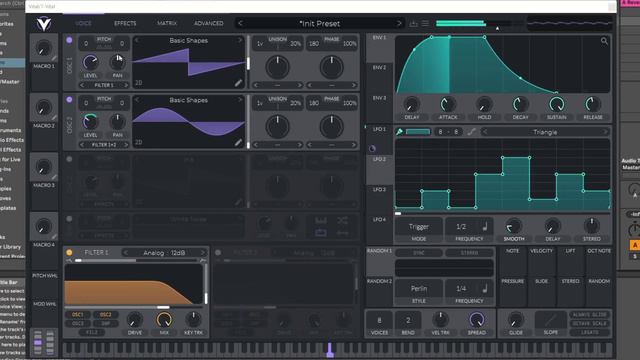Enable oscillator 3 power toggle
Screen dimensions: 640x360
pyautogui.click(x=69, y=159)
